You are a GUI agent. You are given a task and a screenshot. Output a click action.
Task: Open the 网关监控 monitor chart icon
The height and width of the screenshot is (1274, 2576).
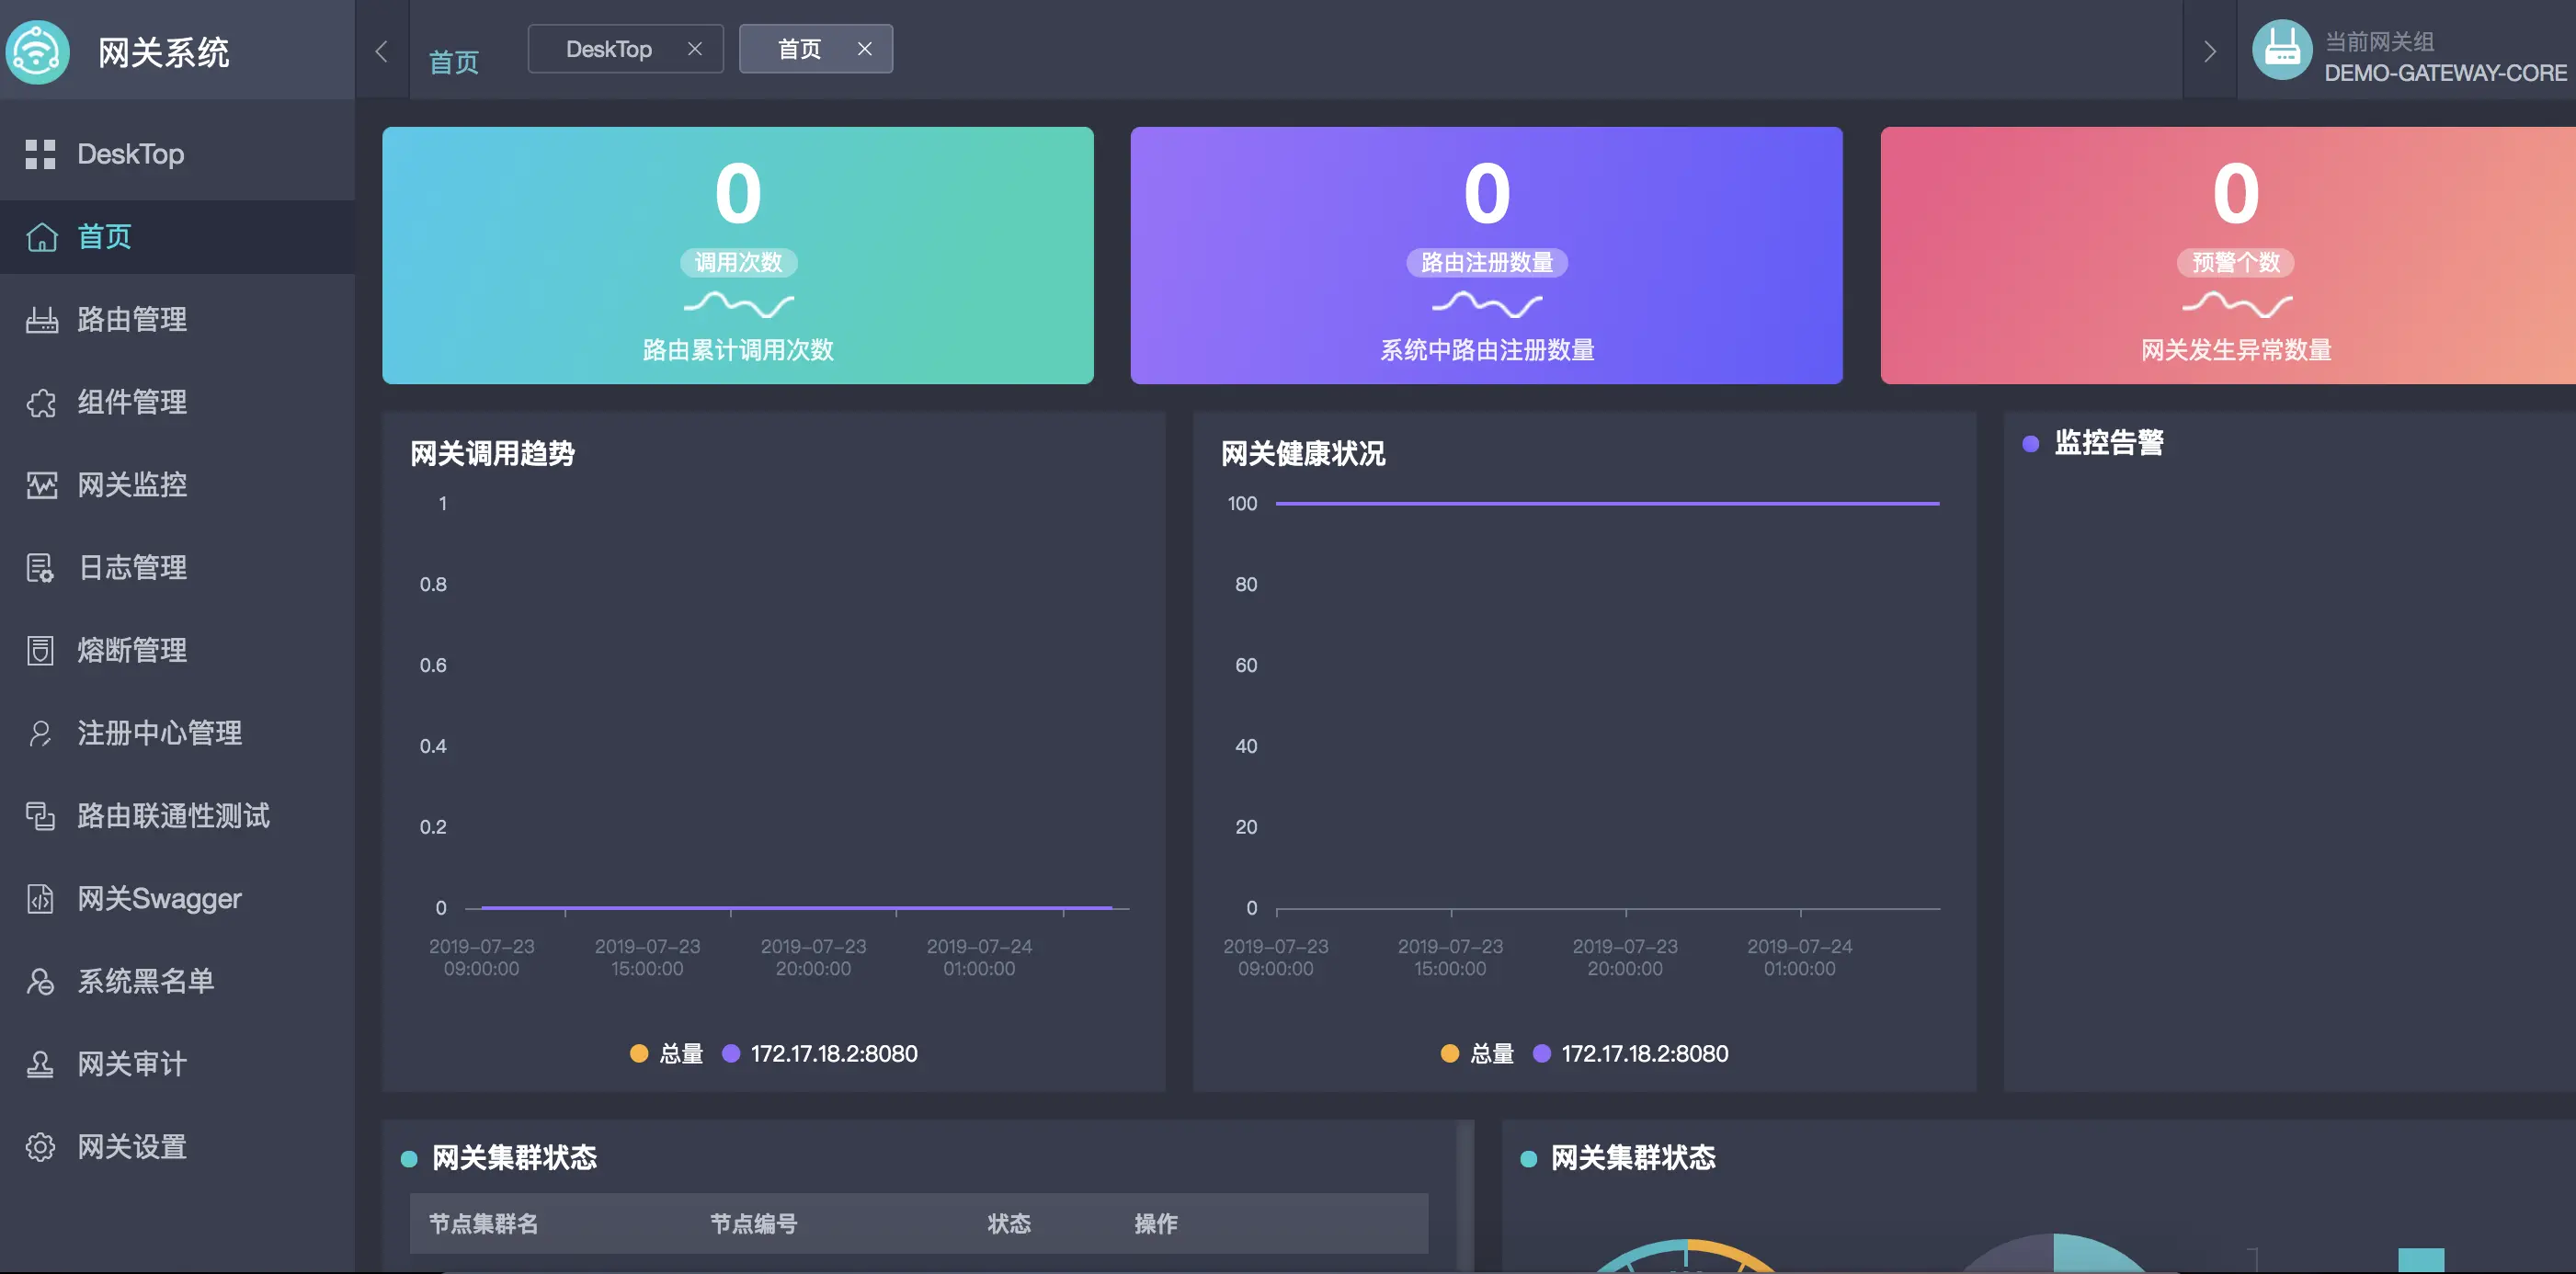tap(41, 485)
